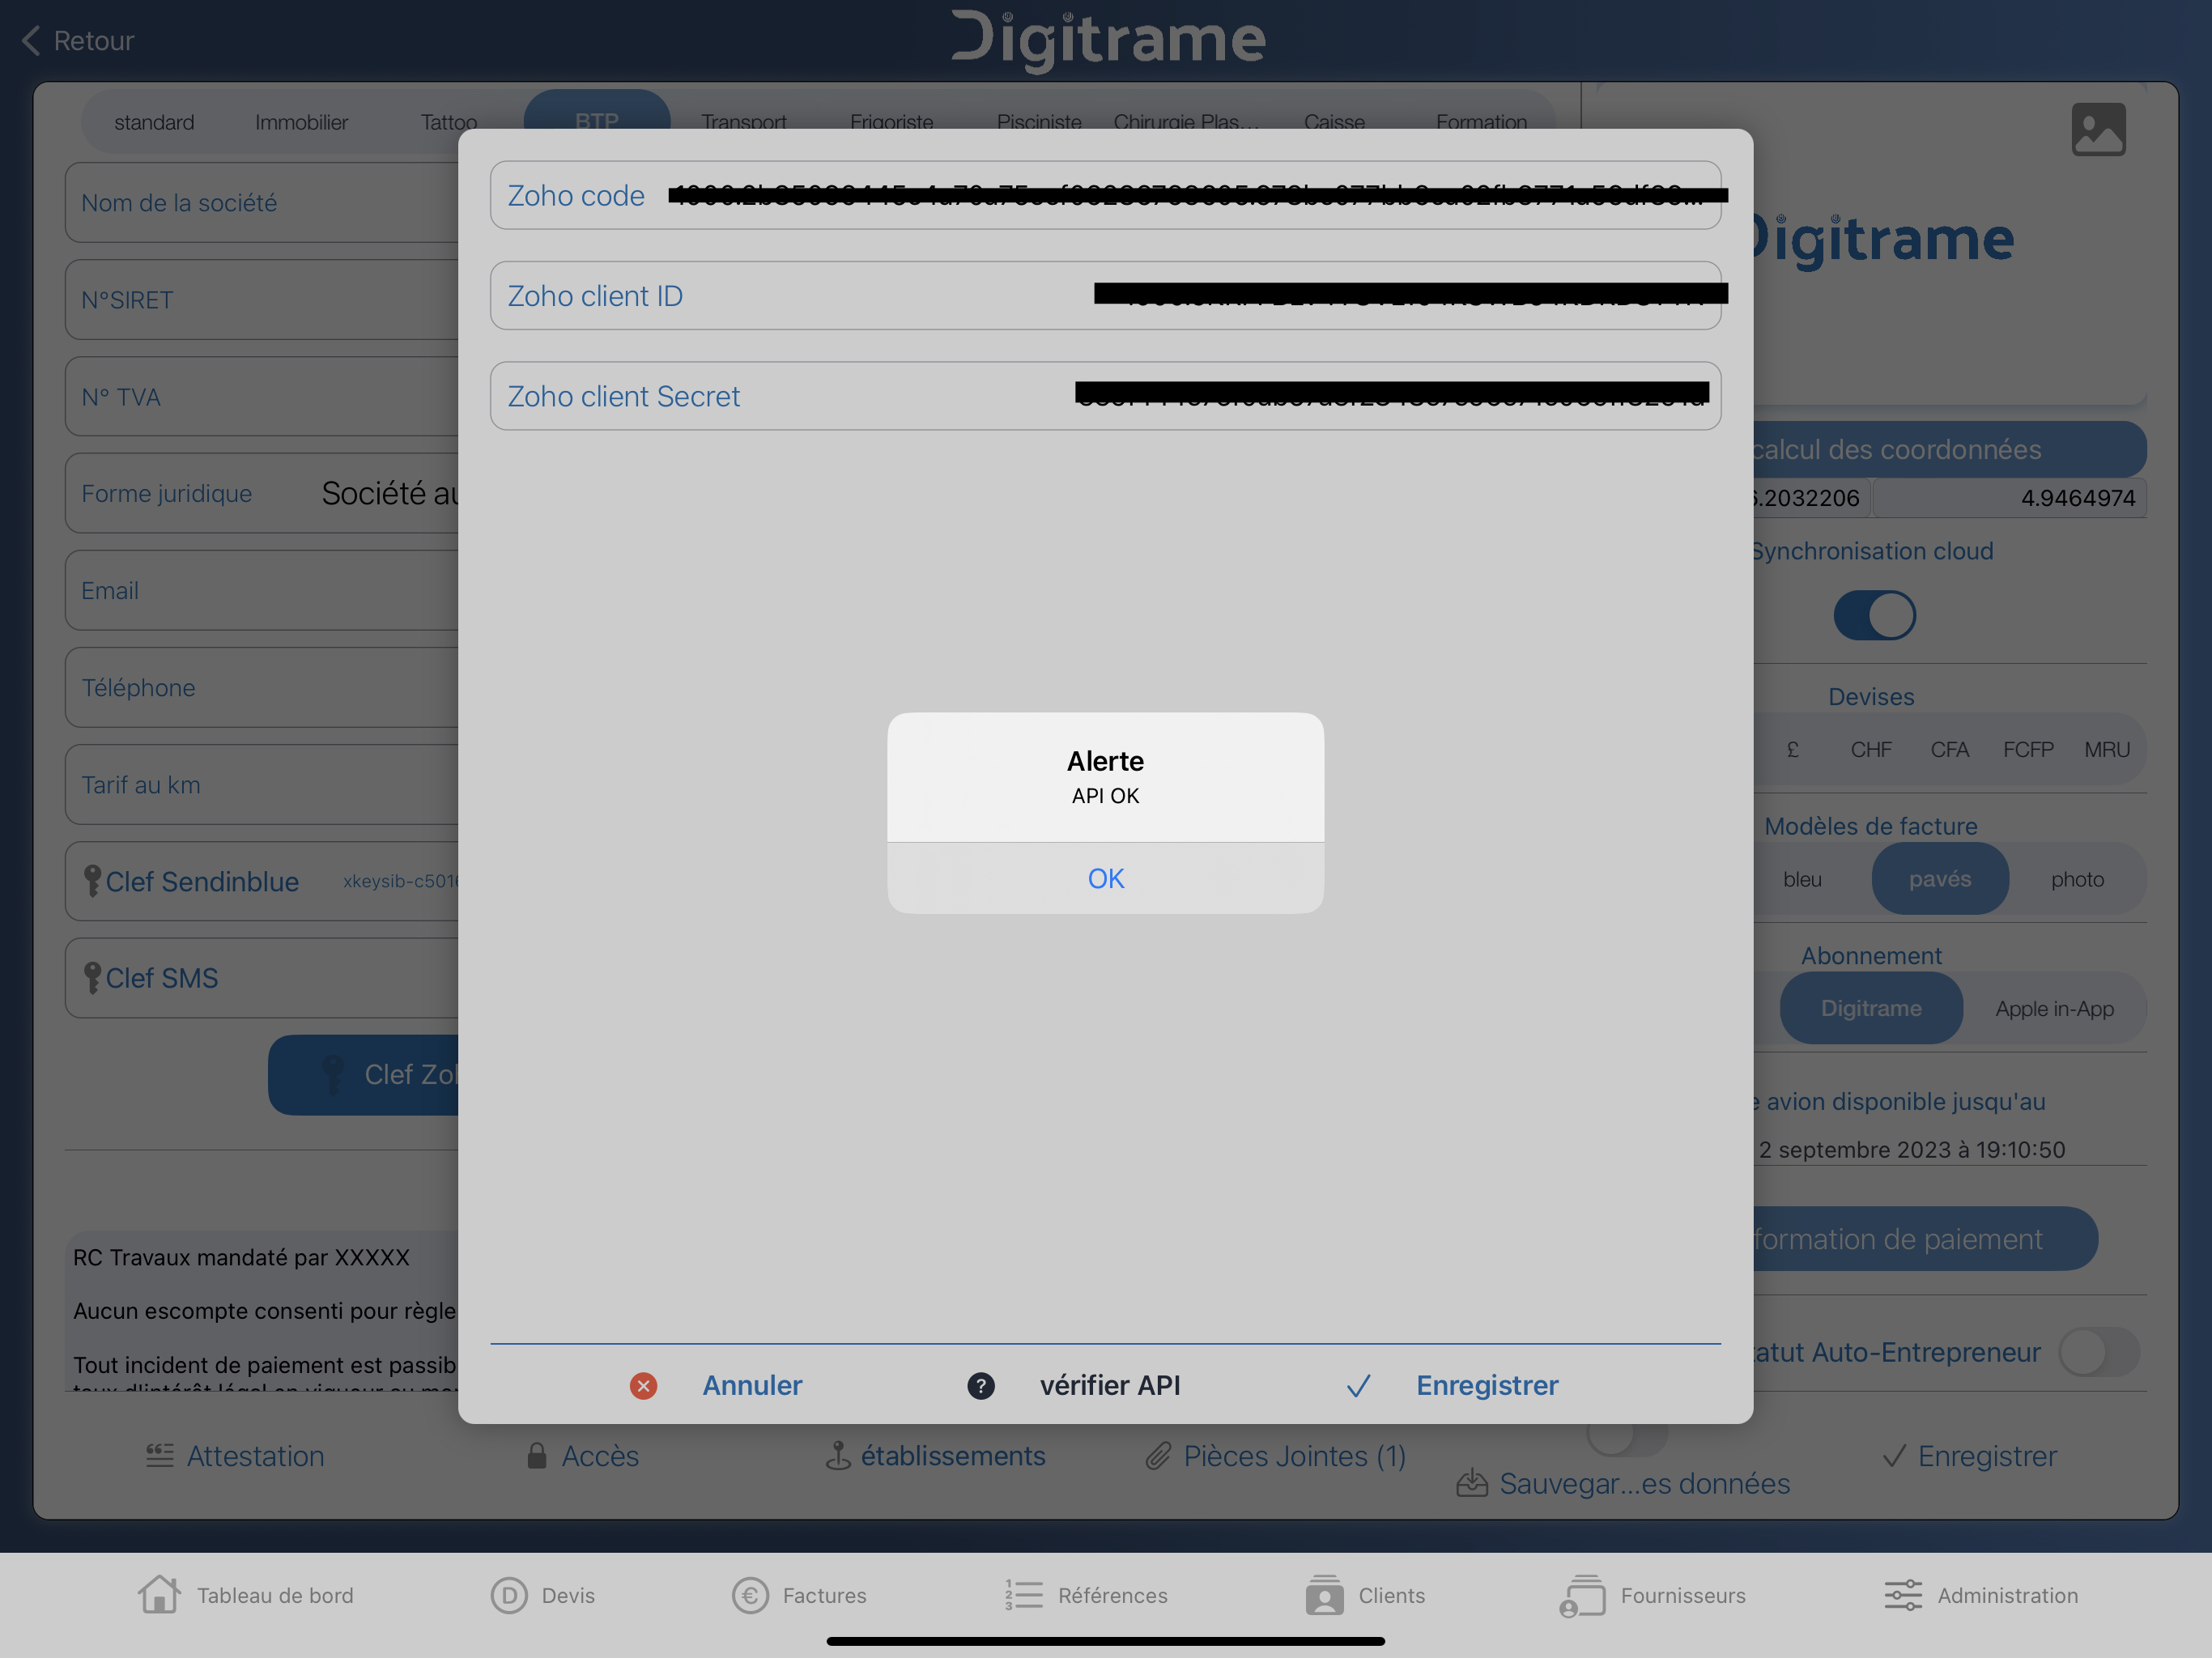This screenshot has height=1658, width=2212.
Task: Click the Accès lock icon
Action: click(x=536, y=1456)
